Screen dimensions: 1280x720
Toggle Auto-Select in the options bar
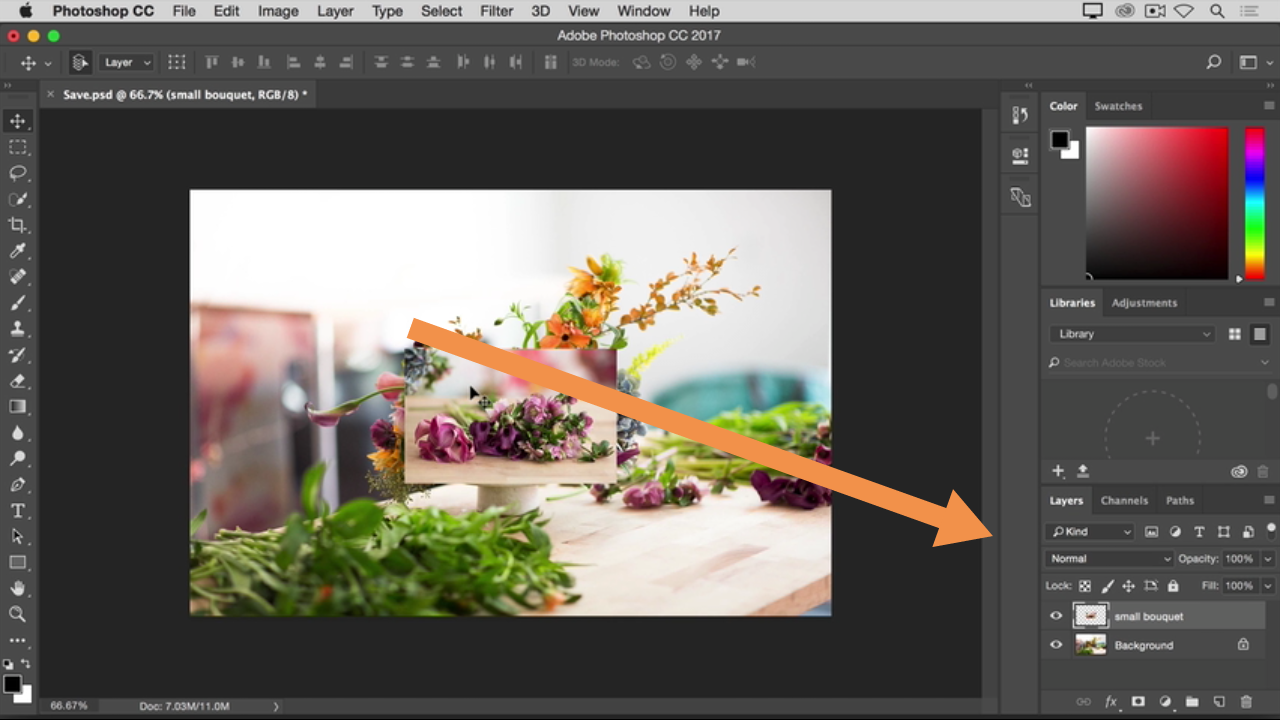(80, 62)
